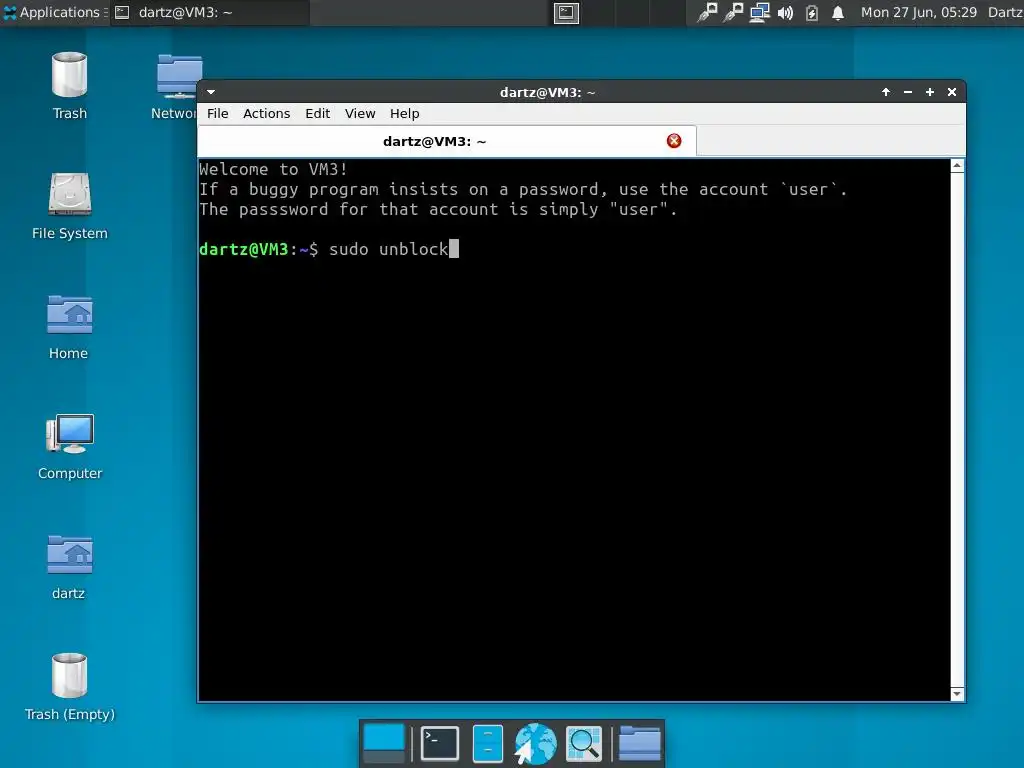
Task: Maximize the terminal window with plus button
Action: pos(930,92)
